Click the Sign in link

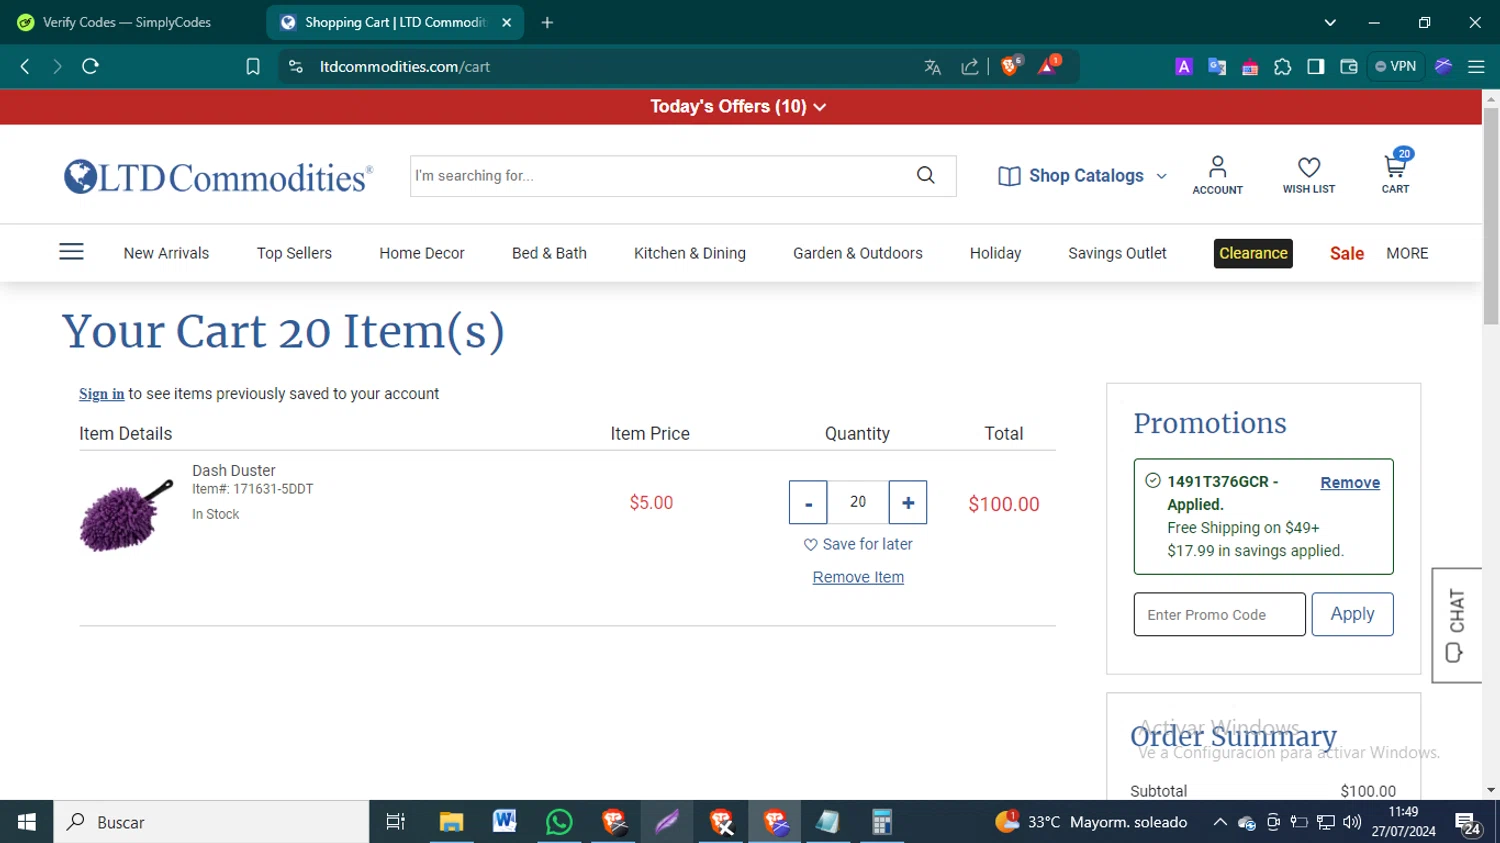[x=101, y=394]
